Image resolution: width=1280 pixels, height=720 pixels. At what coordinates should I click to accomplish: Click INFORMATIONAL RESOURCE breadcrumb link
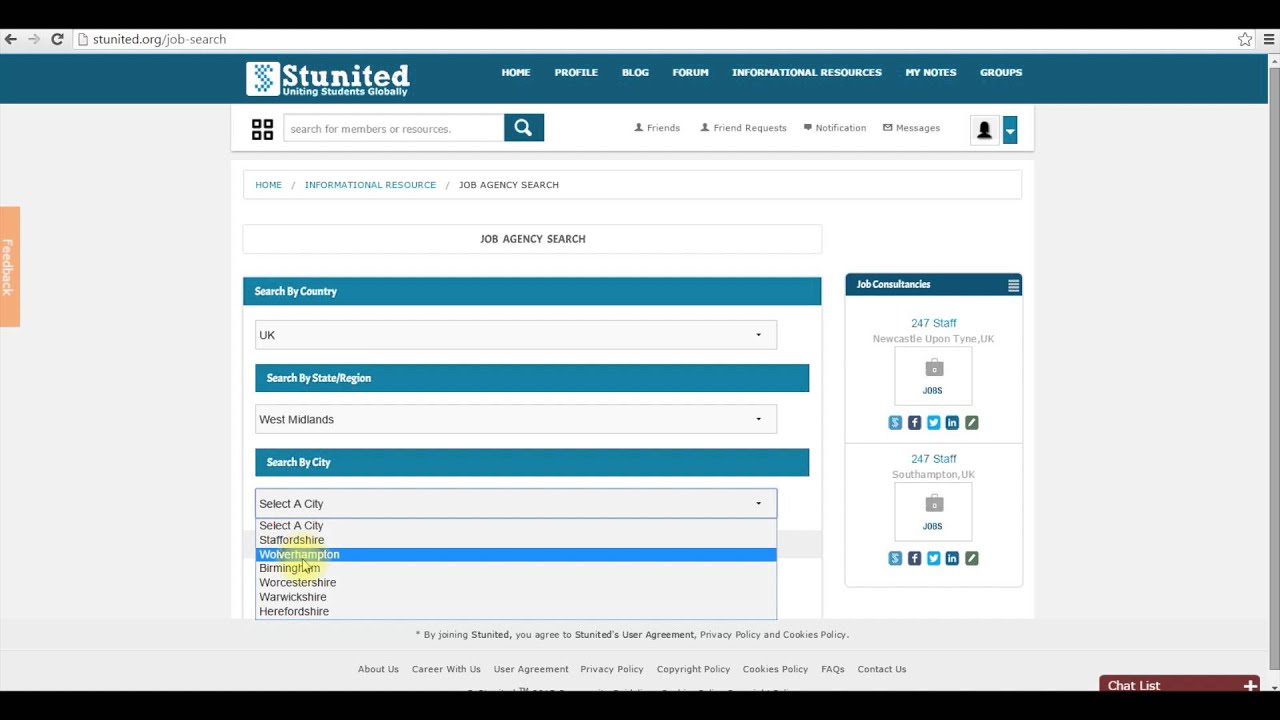370,185
